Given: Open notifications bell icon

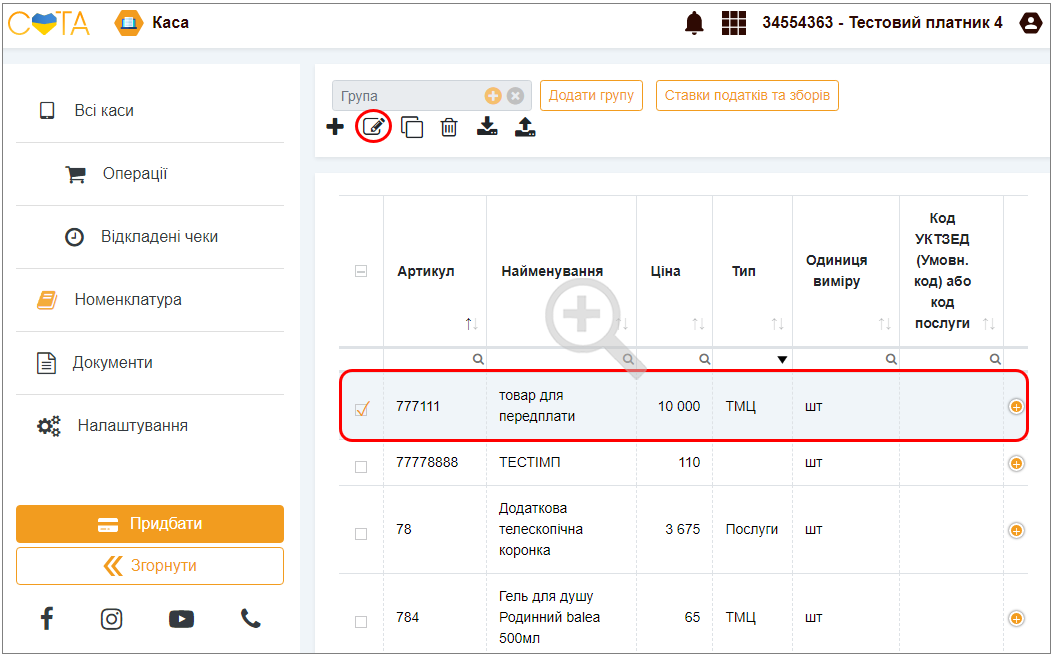Looking at the screenshot, I should [694, 23].
